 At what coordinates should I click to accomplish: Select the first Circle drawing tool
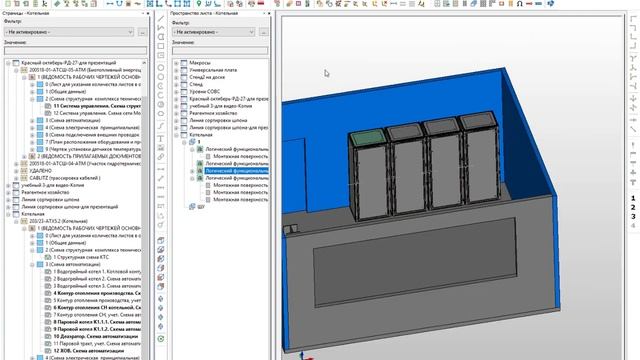(x=161, y=68)
